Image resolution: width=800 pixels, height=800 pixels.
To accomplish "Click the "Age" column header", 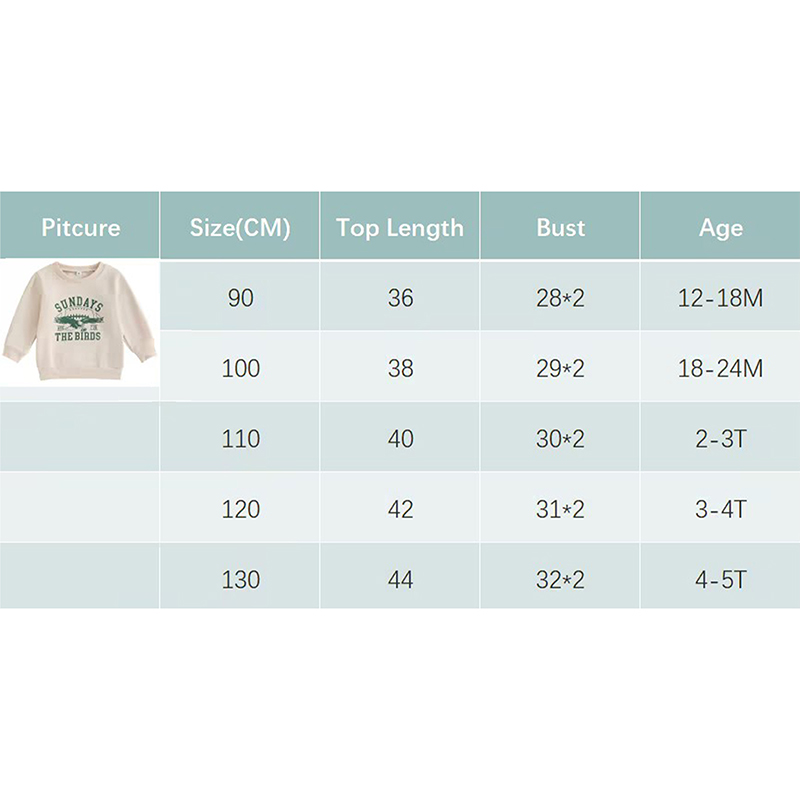I will pyautogui.click(x=720, y=227).
